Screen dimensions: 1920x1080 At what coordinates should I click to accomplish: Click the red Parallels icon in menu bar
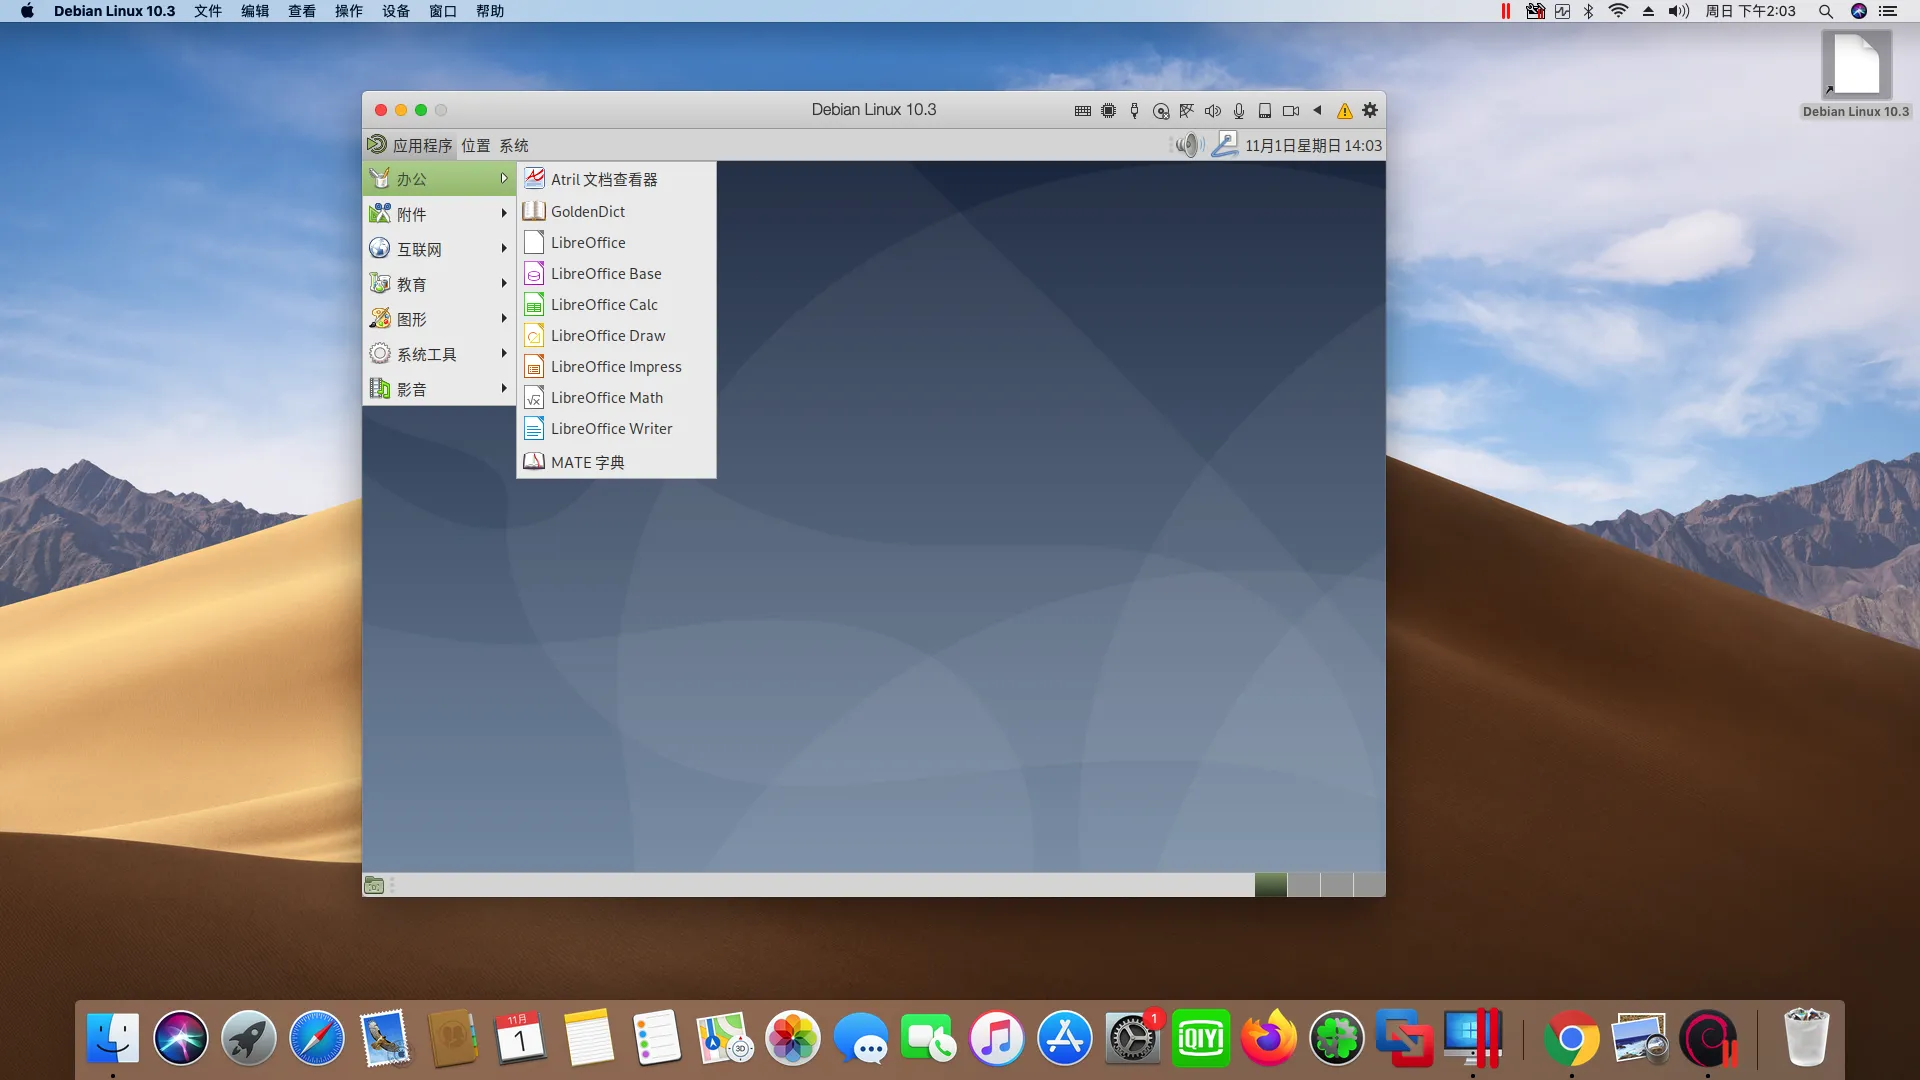click(x=1505, y=11)
